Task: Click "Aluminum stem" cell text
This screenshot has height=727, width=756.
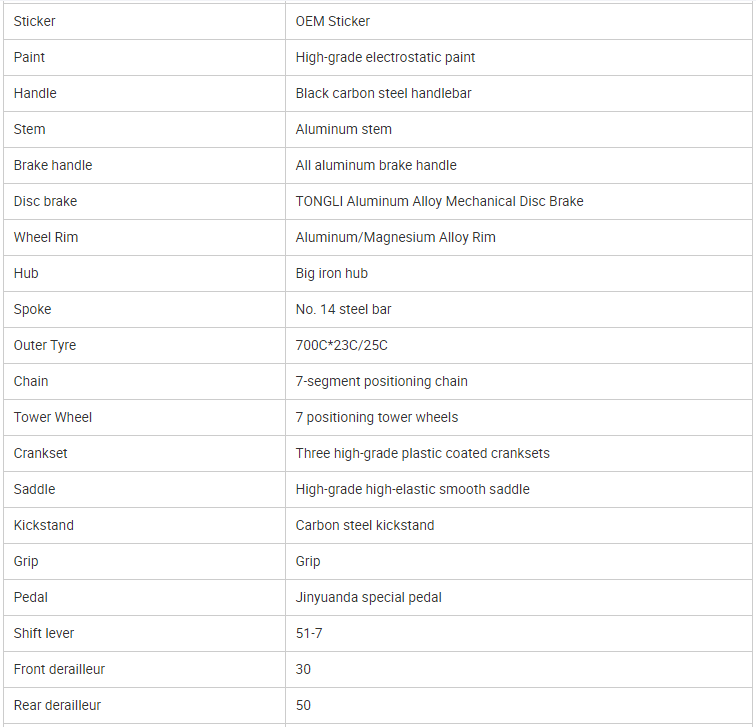Action: coord(343,129)
